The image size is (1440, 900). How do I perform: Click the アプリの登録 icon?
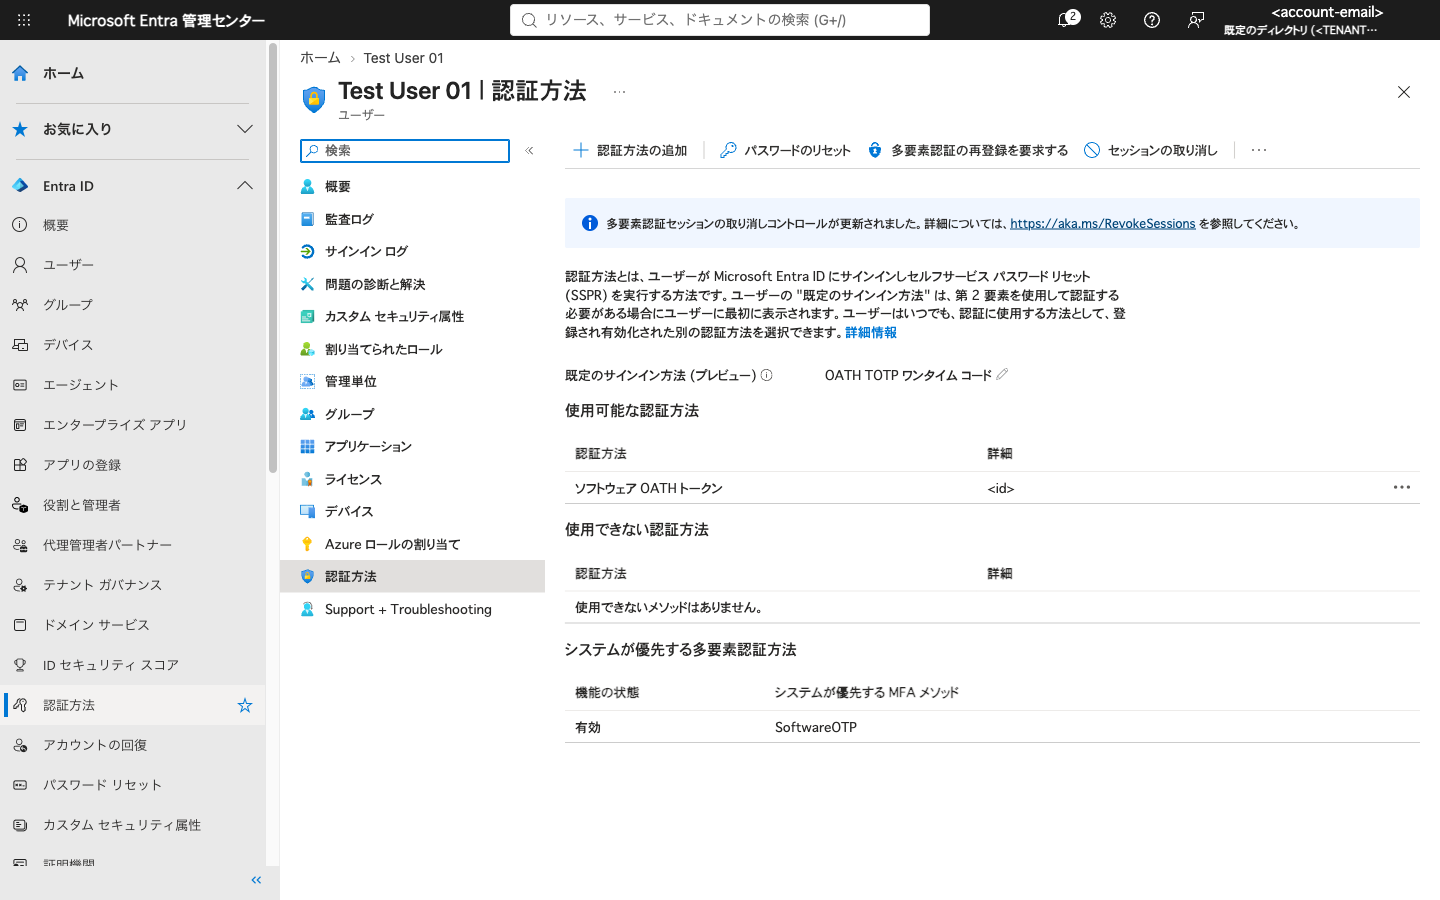click(x=20, y=465)
